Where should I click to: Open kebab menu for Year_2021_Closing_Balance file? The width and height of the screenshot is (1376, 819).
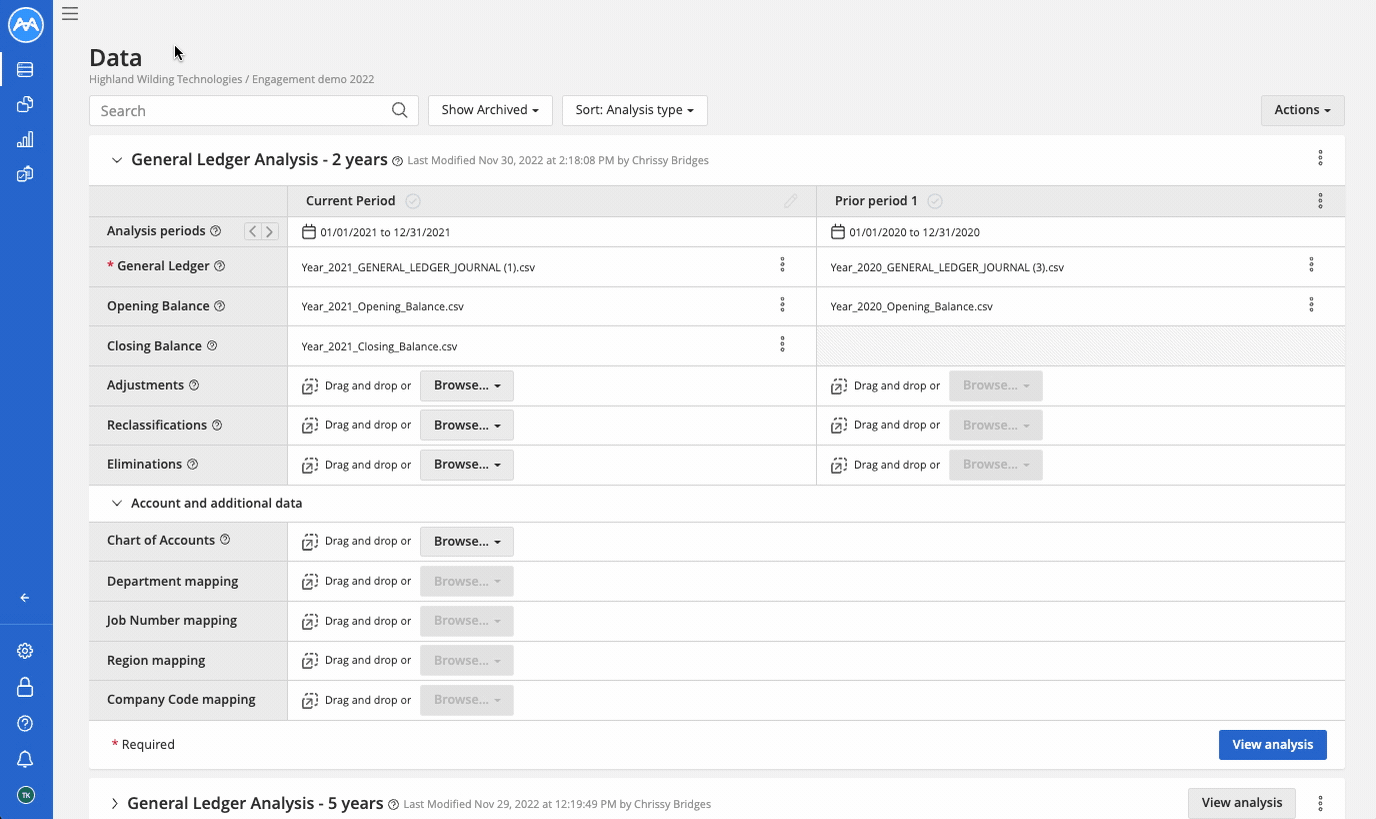pos(782,344)
